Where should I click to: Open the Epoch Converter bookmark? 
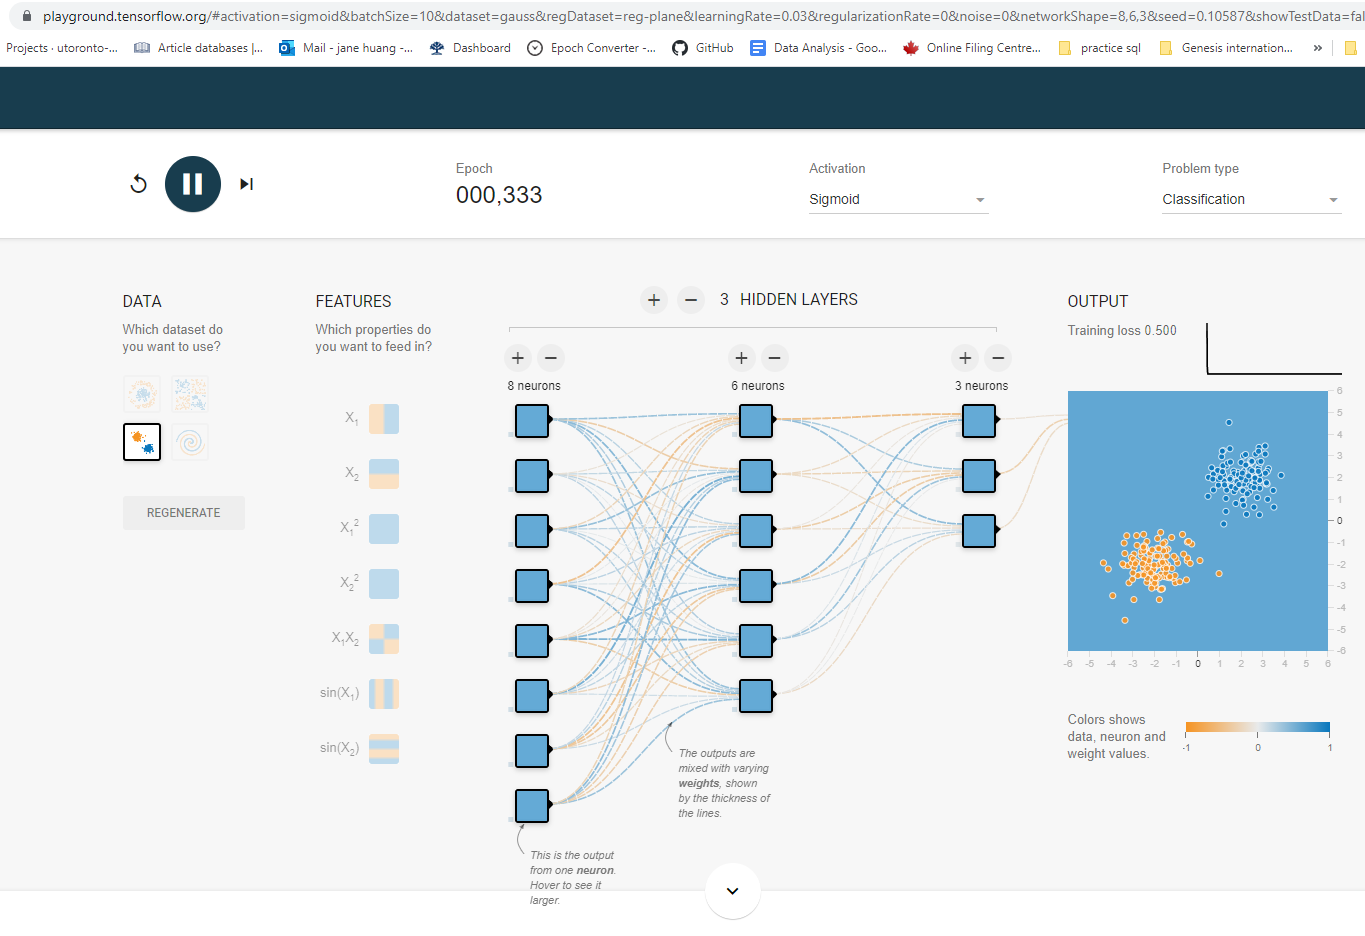(591, 47)
